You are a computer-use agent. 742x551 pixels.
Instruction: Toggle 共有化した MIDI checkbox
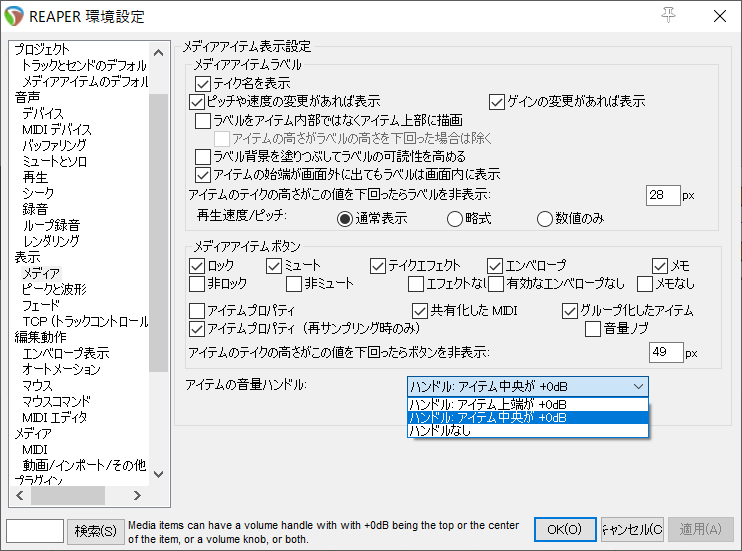click(x=419, y=311)
